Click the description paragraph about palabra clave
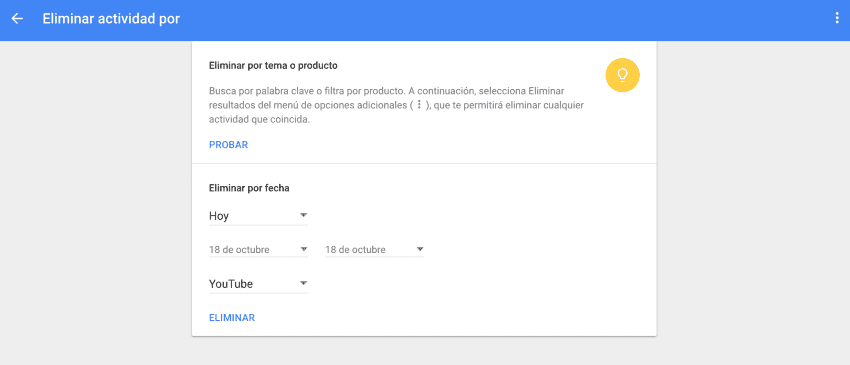 point(396,105)
